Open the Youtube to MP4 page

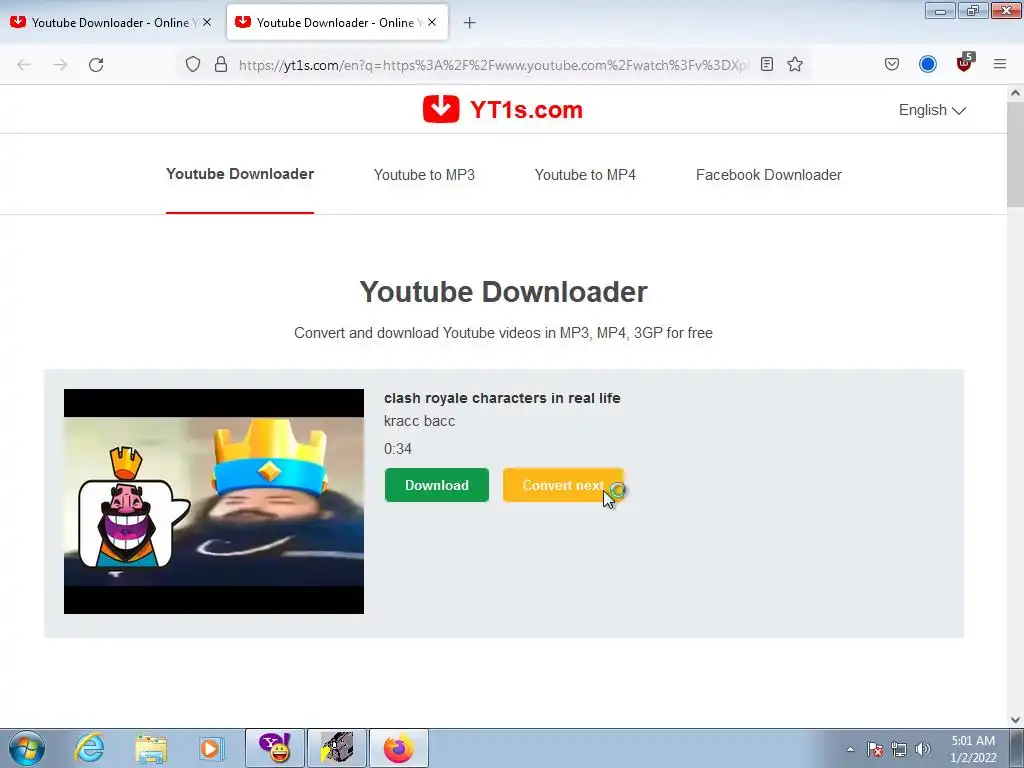585,175
